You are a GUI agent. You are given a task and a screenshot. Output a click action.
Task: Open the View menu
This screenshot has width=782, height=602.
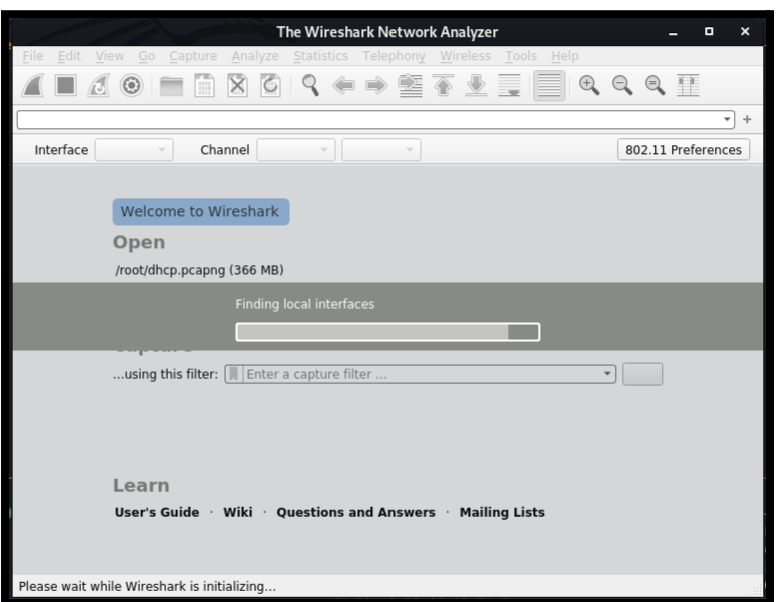(x=110, y=56)
